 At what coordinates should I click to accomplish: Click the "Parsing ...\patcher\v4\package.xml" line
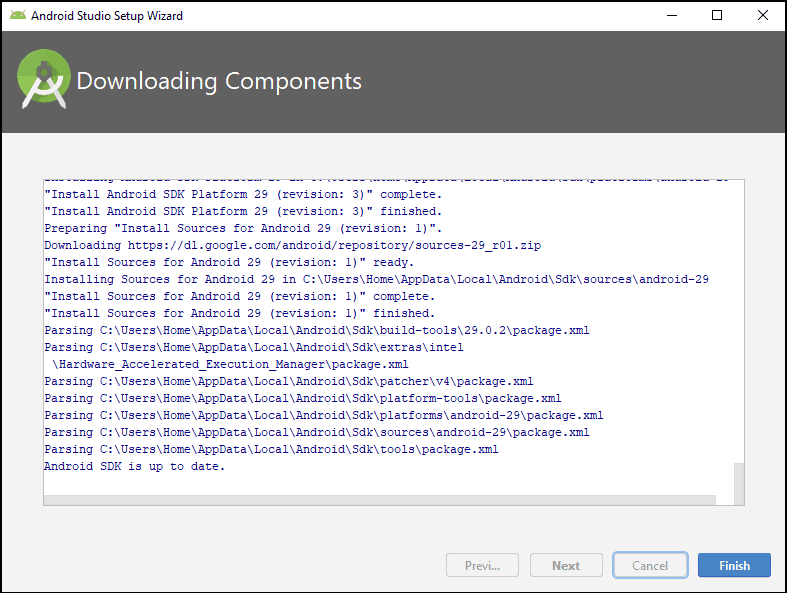(289, 382)
